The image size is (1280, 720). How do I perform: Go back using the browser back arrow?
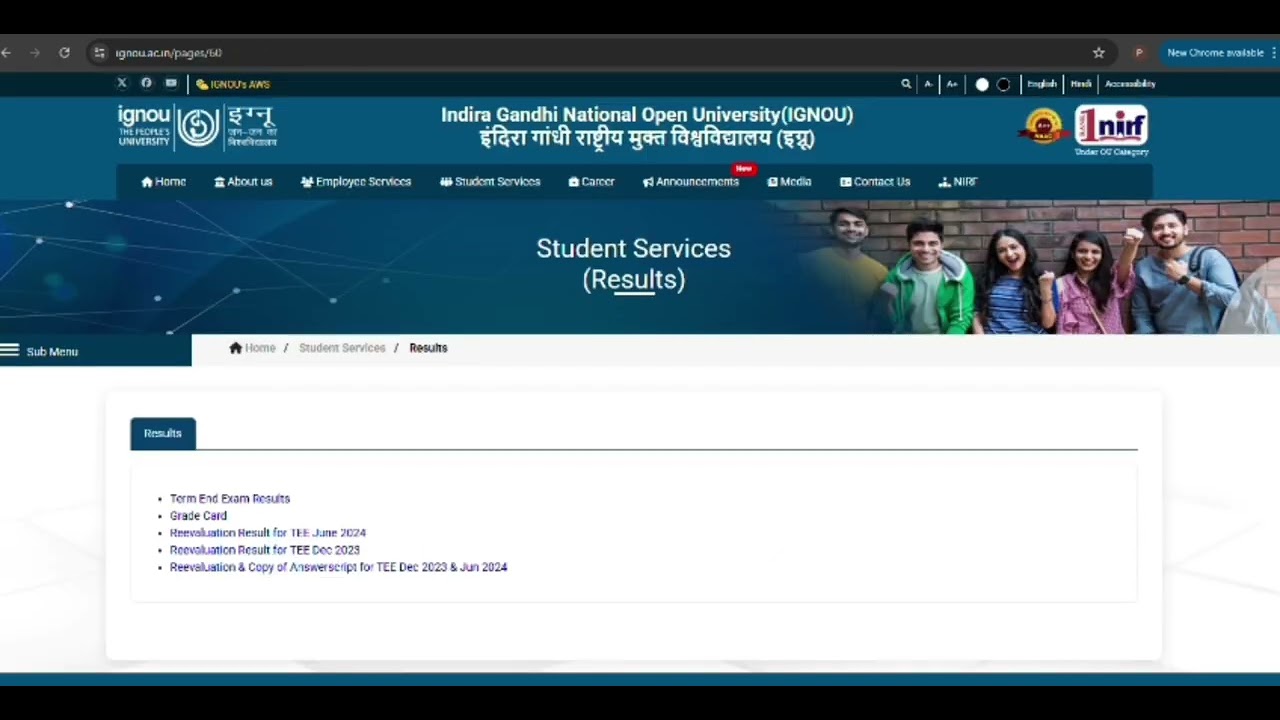pyautogui.click(x=6, y=53)
